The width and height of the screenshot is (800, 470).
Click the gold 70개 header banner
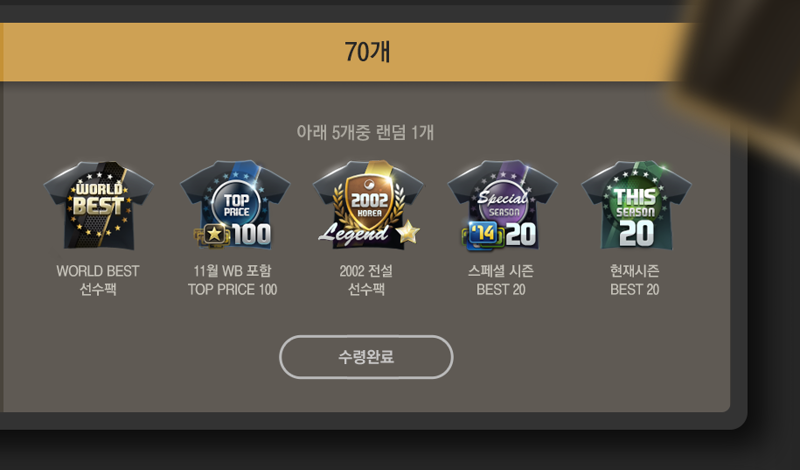pos(347,52)
